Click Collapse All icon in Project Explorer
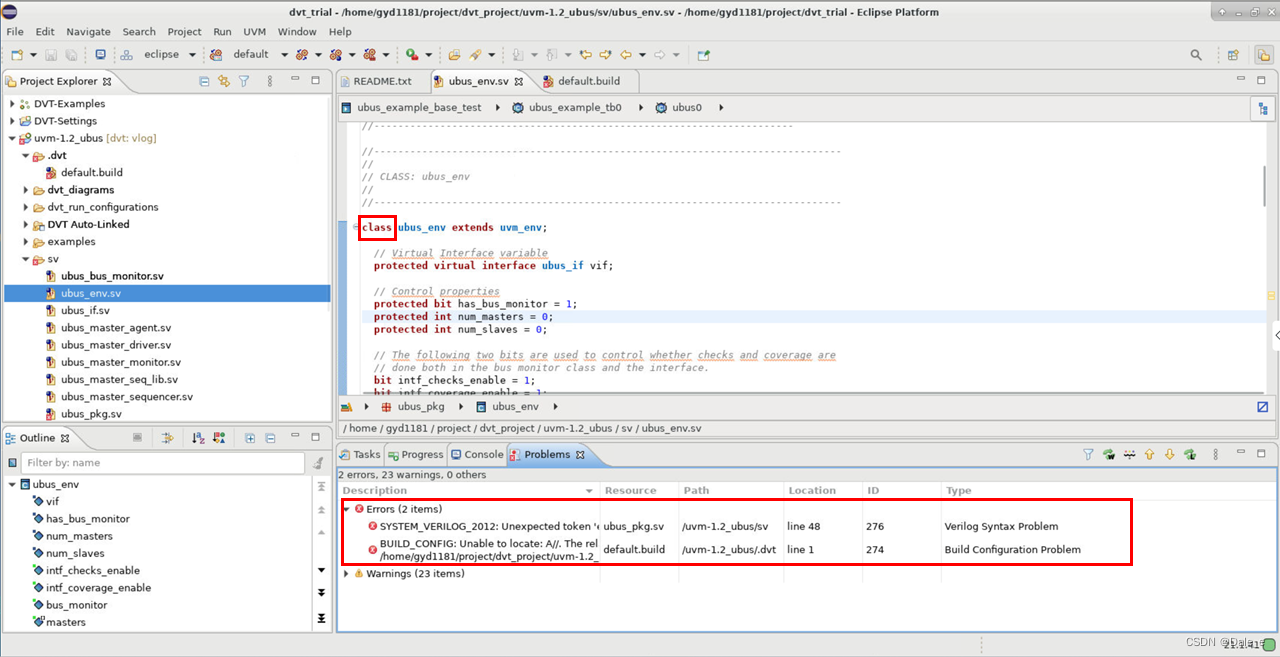The width and height of the screenshot is (1280, 657). [x=204, y=81]
